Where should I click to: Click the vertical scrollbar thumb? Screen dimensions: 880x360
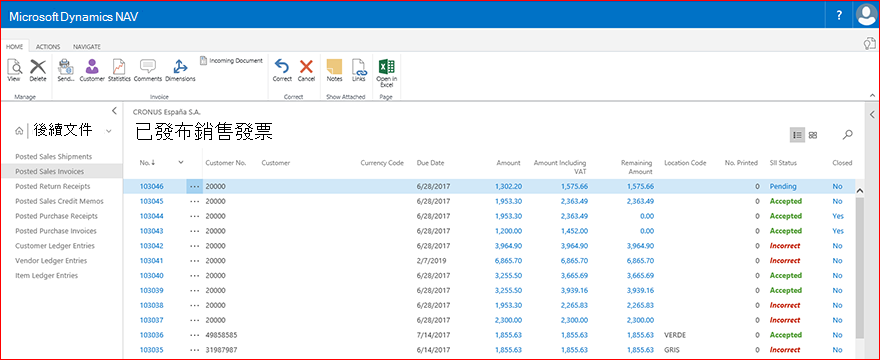click(x=860, y=267)
